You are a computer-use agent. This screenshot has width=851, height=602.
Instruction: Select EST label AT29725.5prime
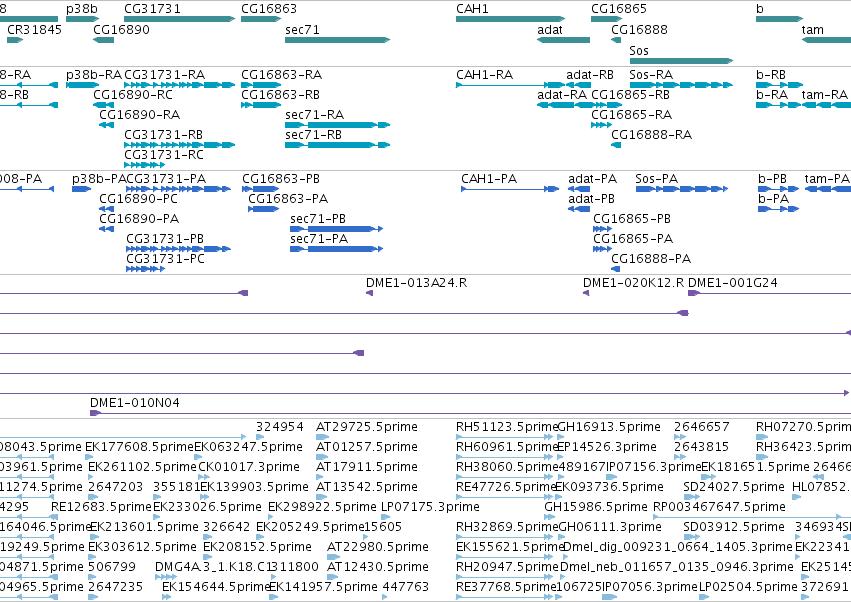point(367,427)
